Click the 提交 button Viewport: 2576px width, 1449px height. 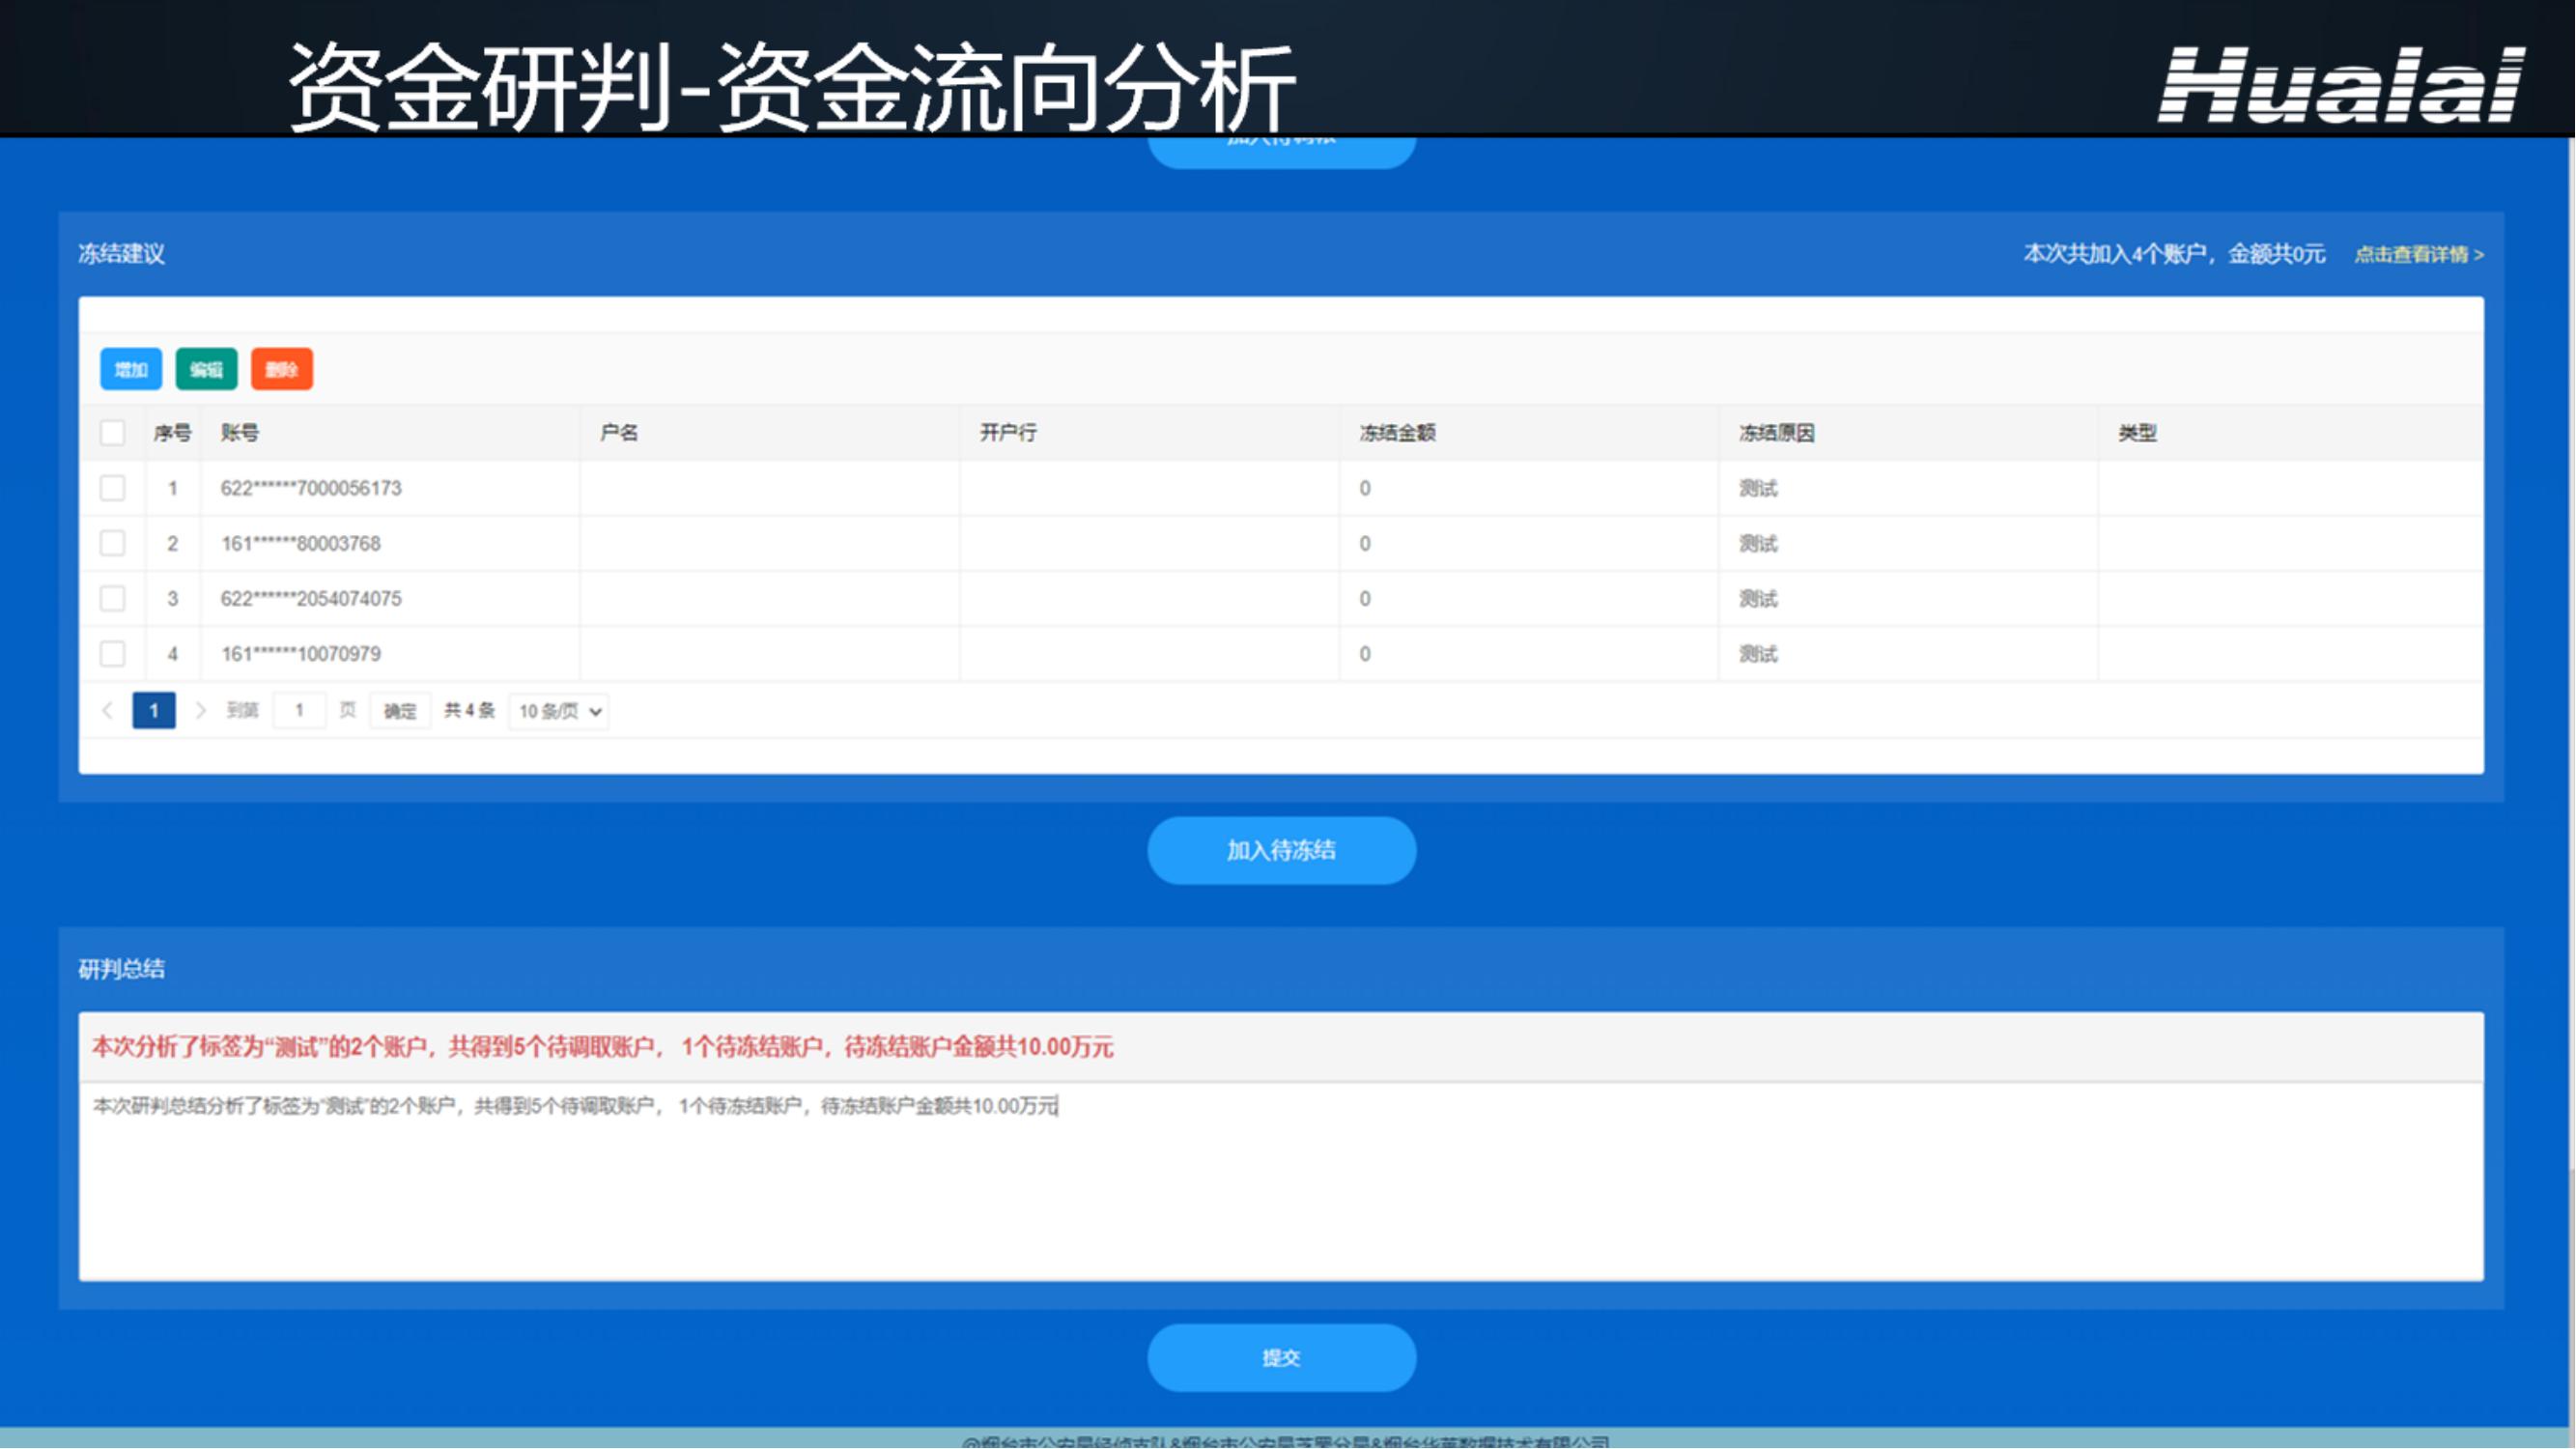click(1281, 1357)
